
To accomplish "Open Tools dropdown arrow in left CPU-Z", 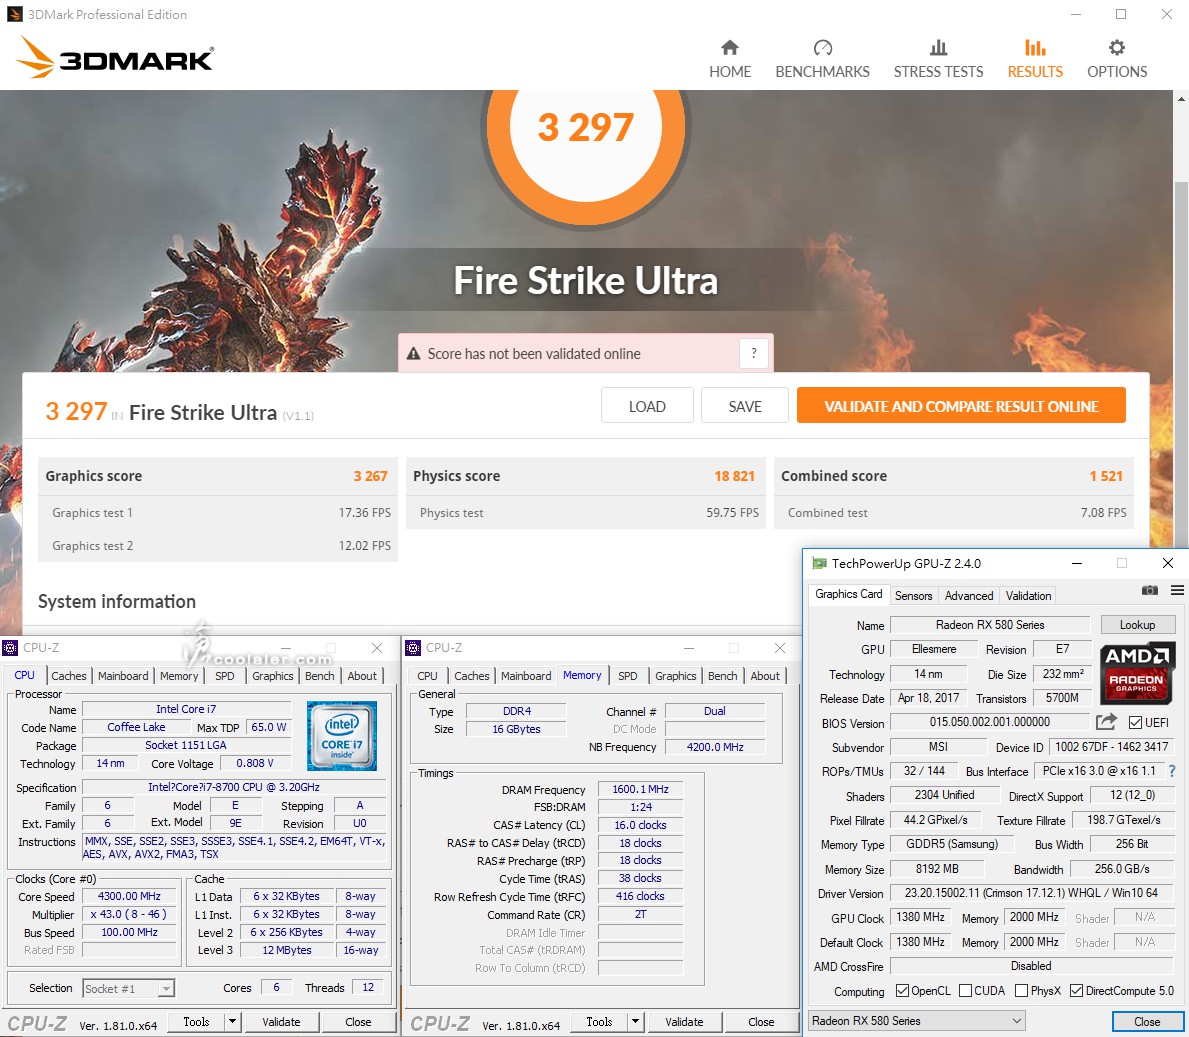I will pos(232,1022).
